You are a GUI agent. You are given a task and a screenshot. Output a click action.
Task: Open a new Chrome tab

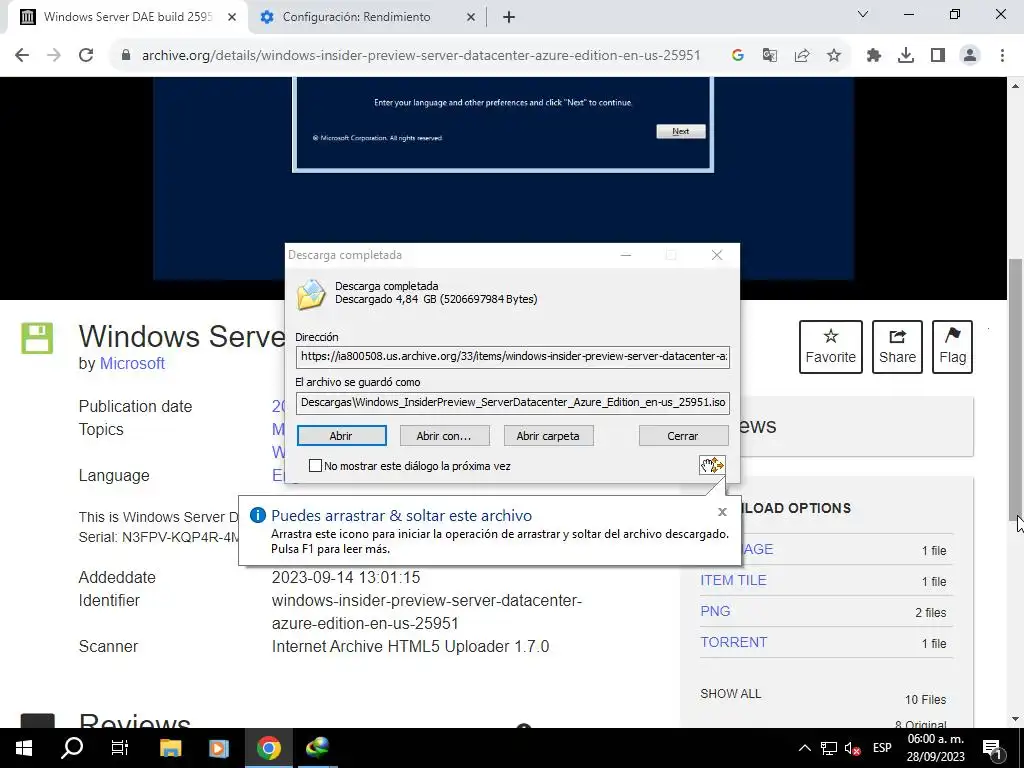click(x=509, y=17)
